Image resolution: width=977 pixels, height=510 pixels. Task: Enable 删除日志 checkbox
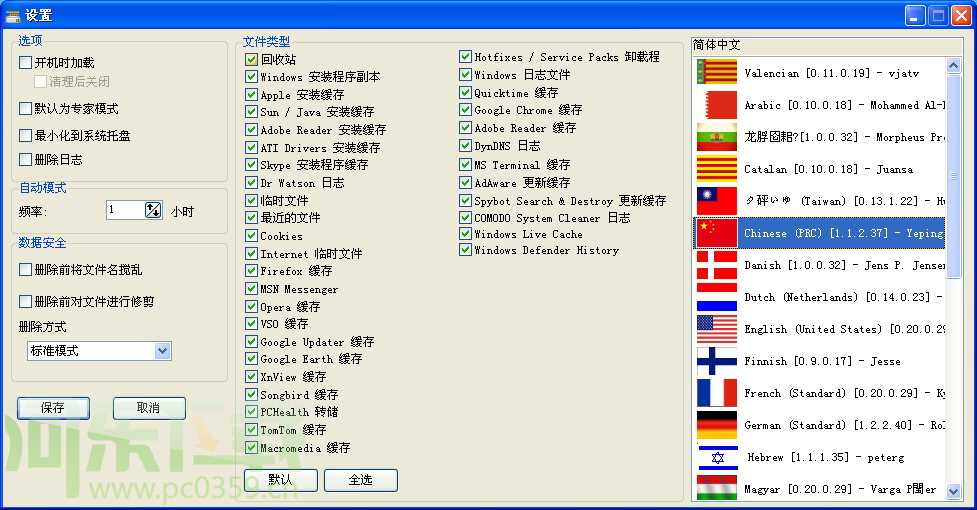coord(26,159)
